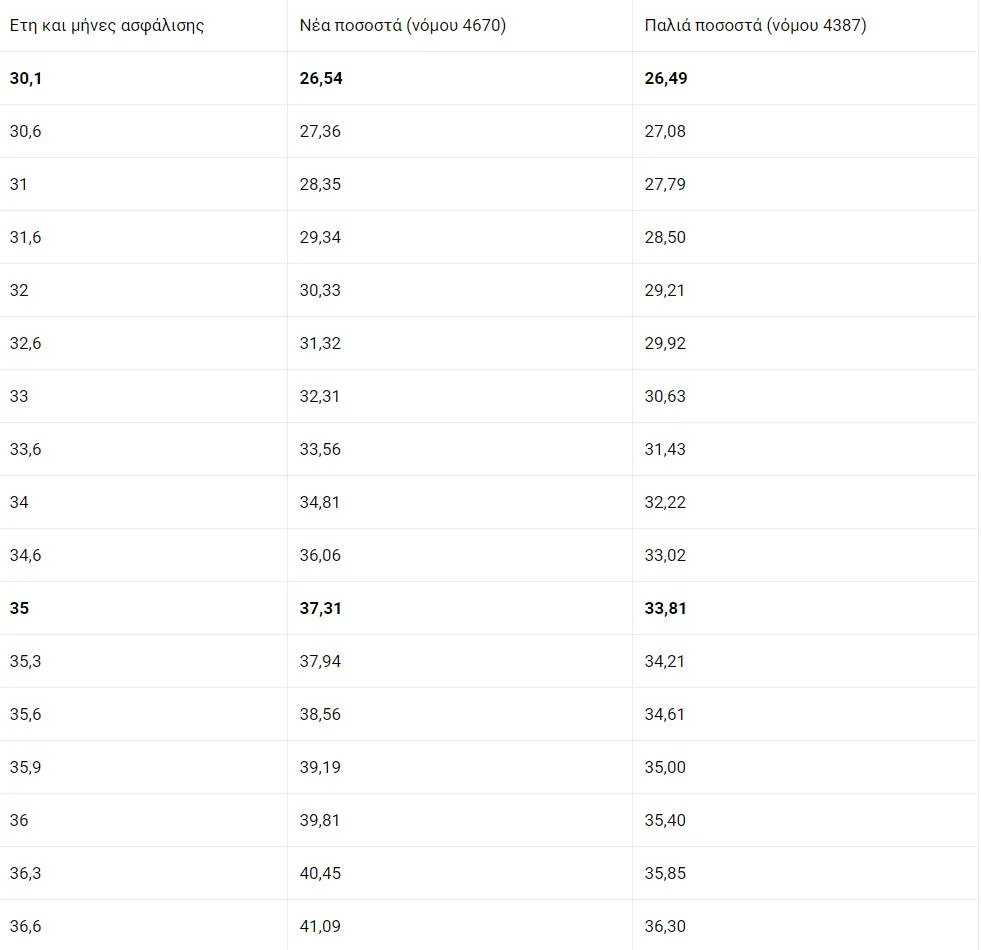981x950 pixels.
Task: Select the 'Νέα ποσοστά (νόμου 4670)' header
Action: 403,26
